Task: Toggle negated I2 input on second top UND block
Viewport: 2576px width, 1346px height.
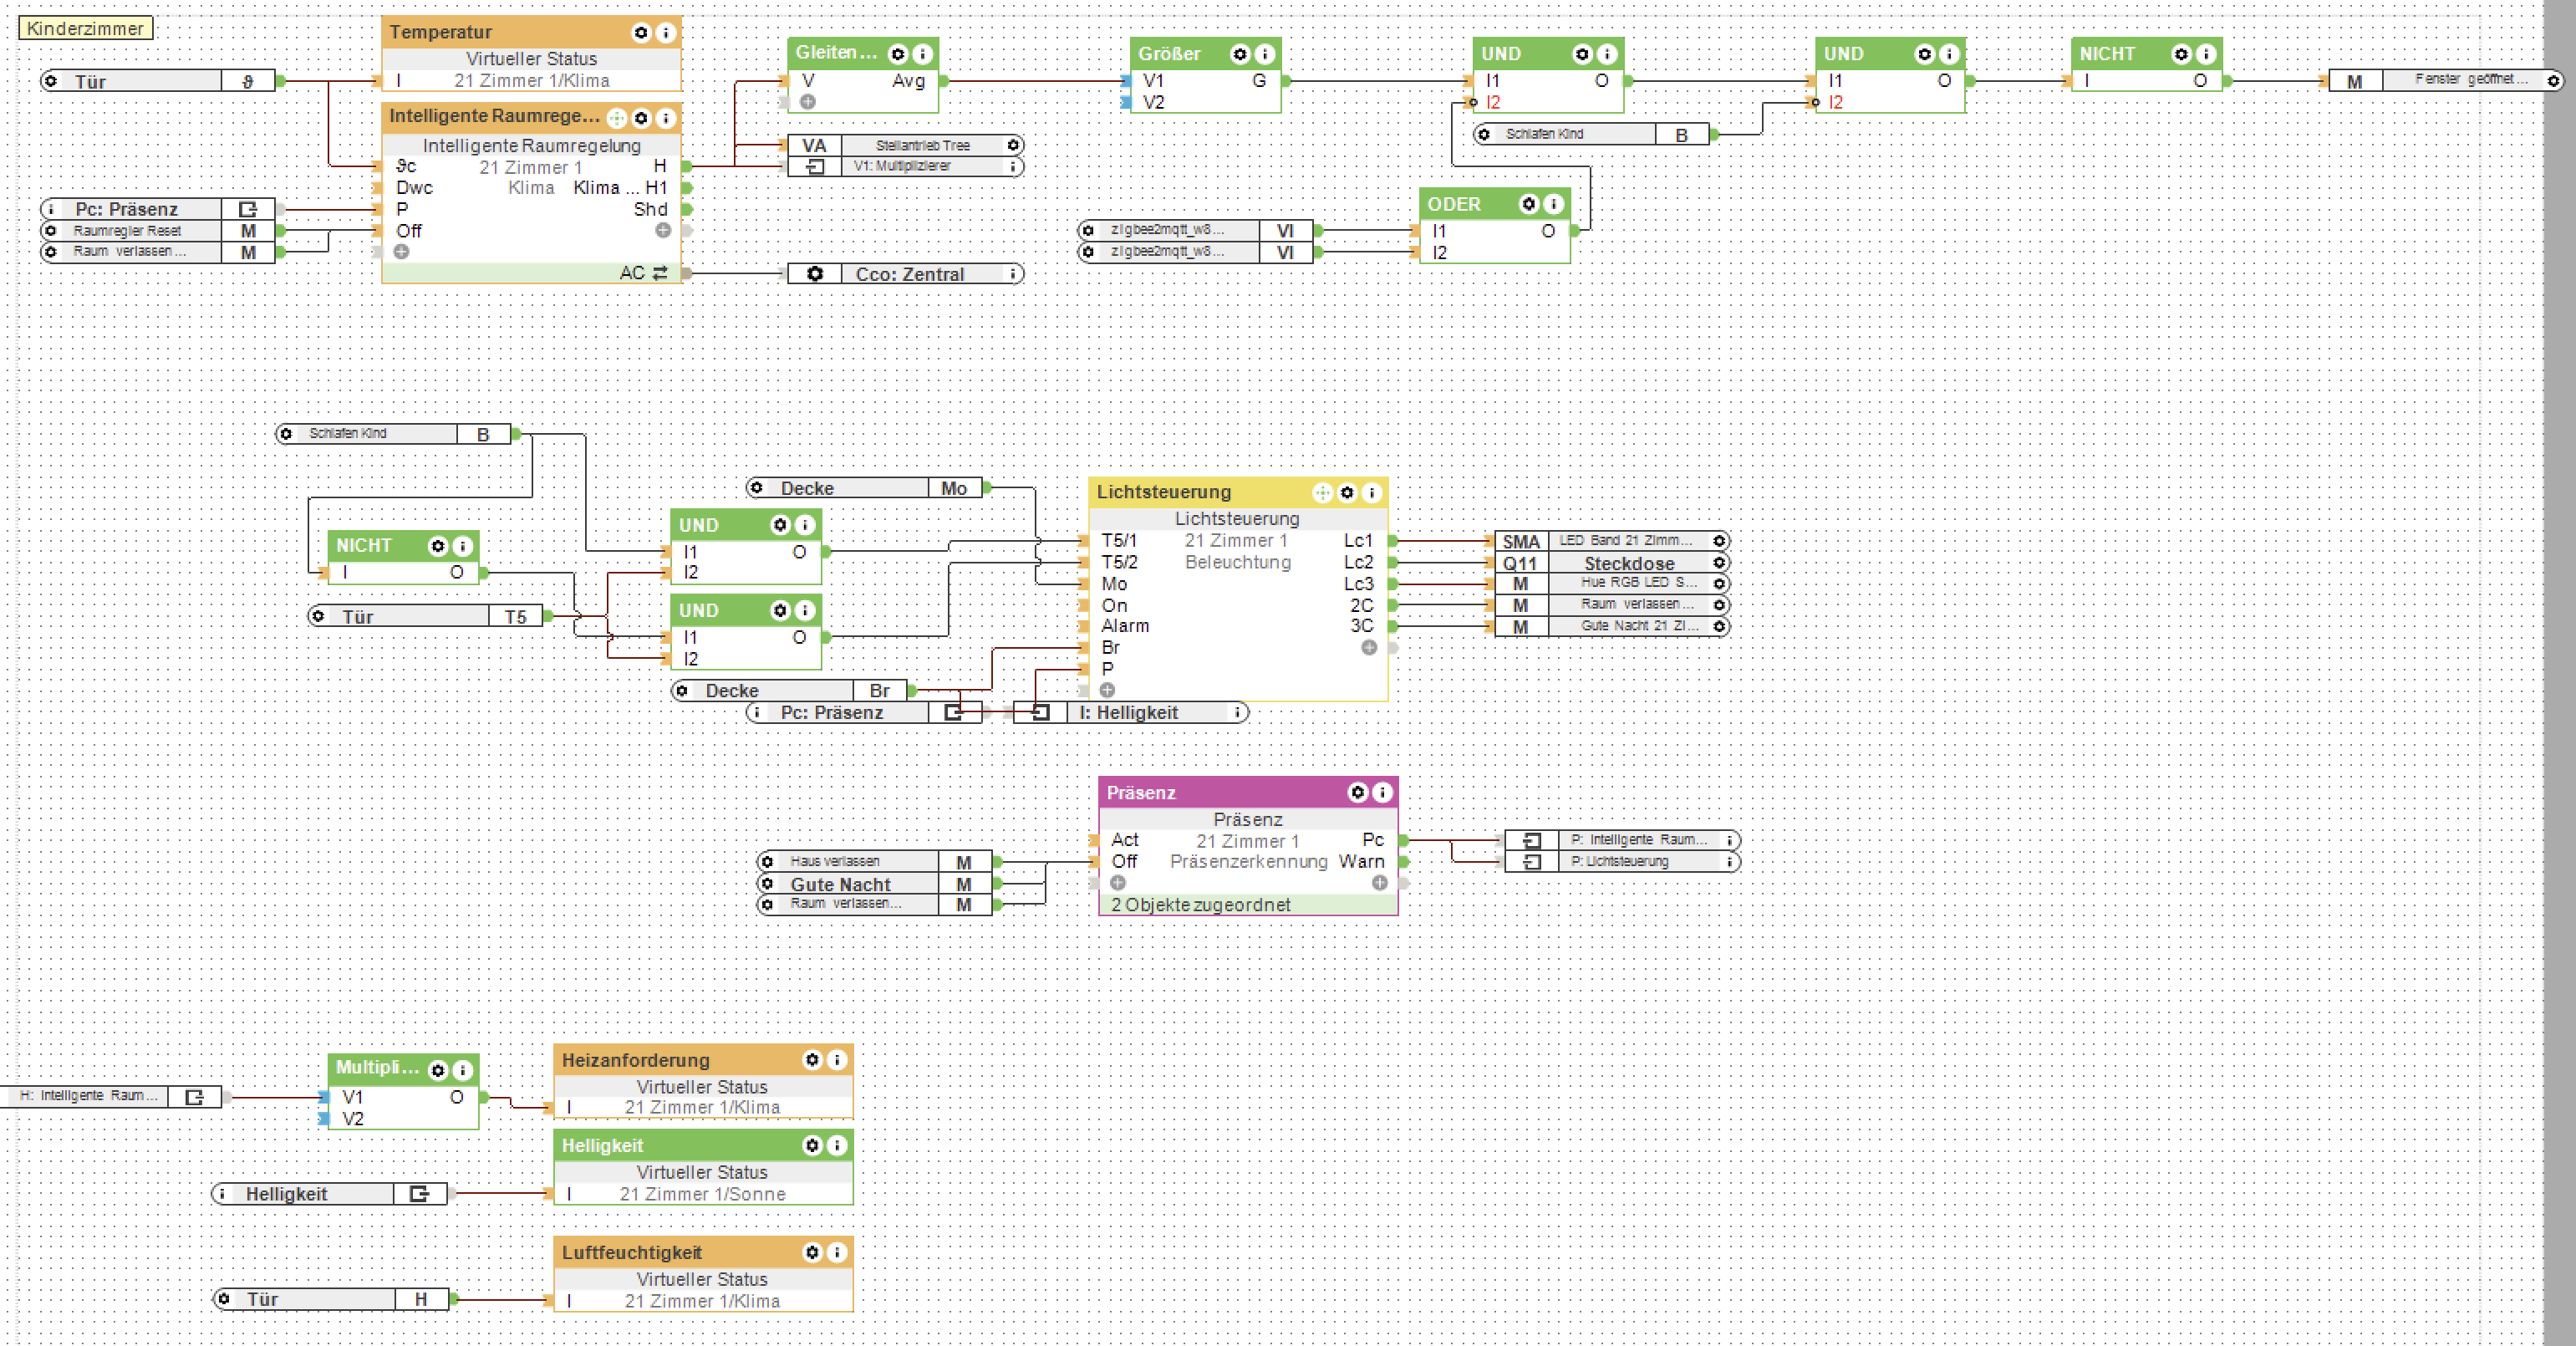Action: click(1816, 102)
